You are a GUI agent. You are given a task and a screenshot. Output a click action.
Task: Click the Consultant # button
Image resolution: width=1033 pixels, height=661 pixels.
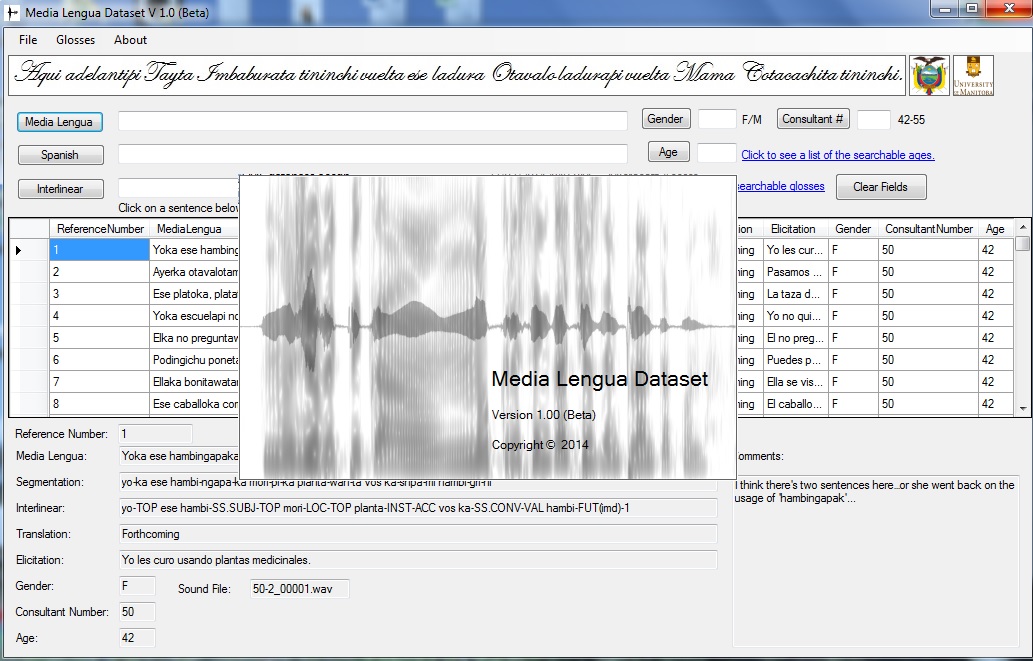812,119
